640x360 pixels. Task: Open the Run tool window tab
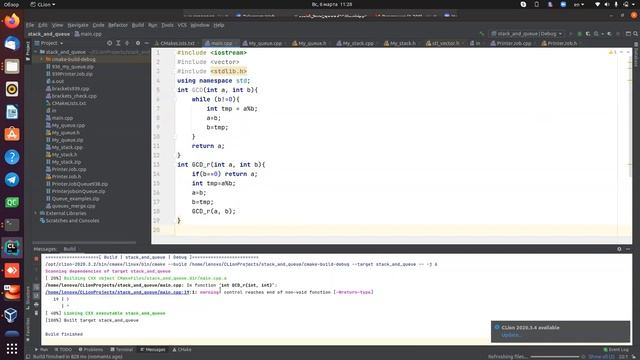tap(41, 349)
